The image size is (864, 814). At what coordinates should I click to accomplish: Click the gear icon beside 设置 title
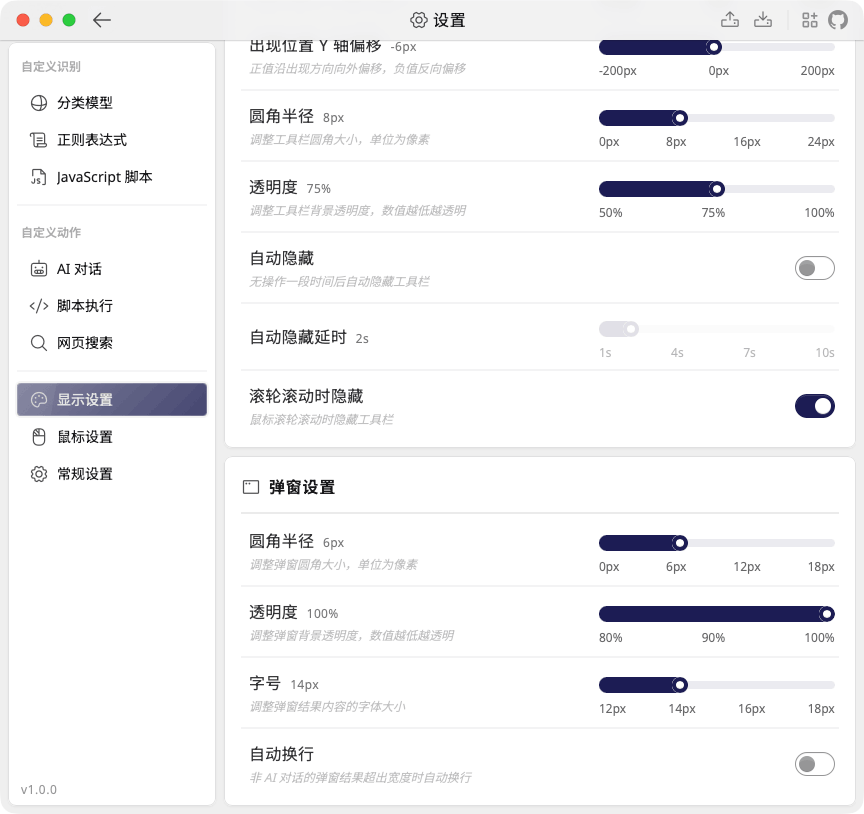point(419,20)
